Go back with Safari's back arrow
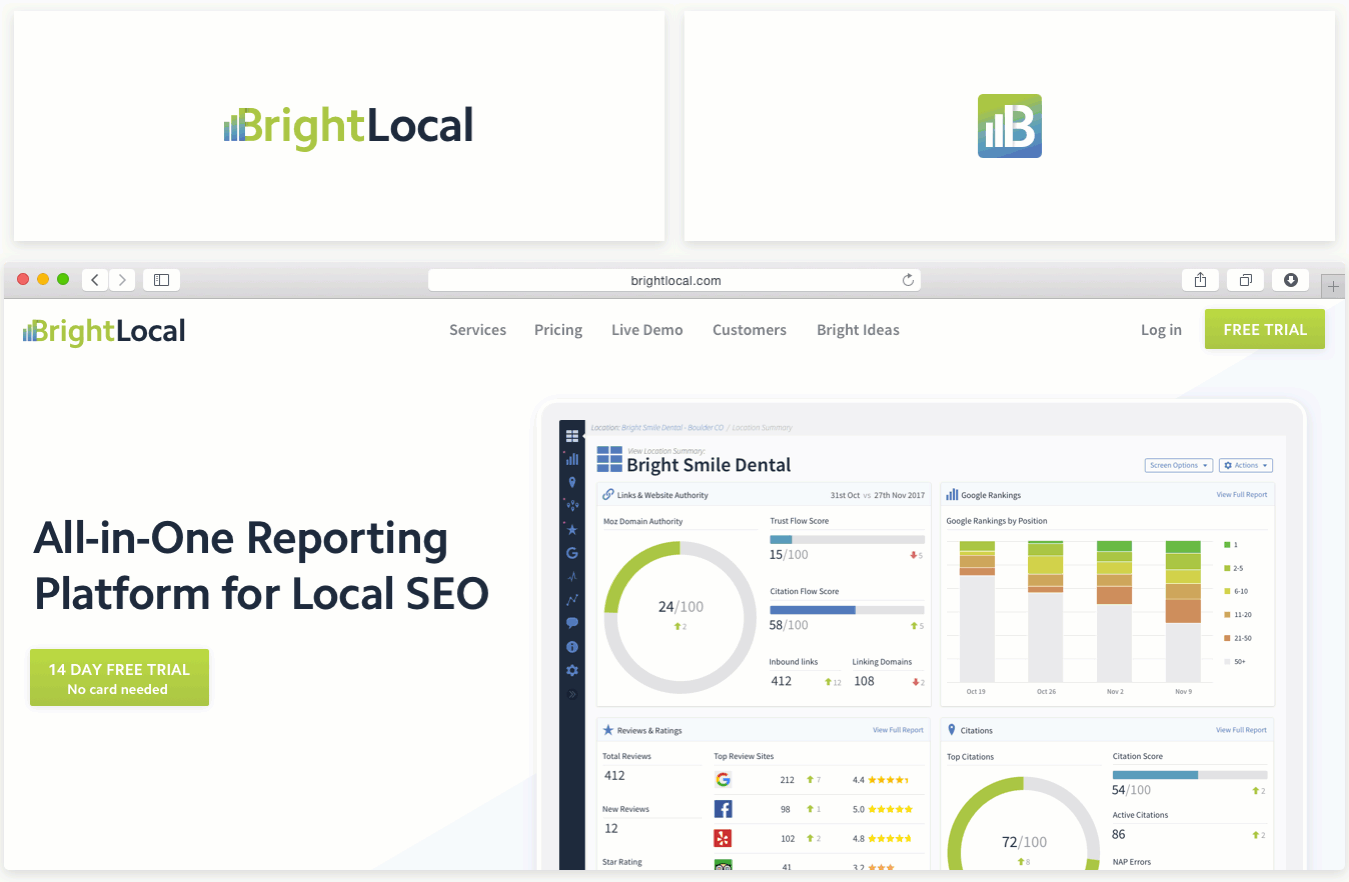This screenshot has width=1349, height=882. (x=95, y=281)
